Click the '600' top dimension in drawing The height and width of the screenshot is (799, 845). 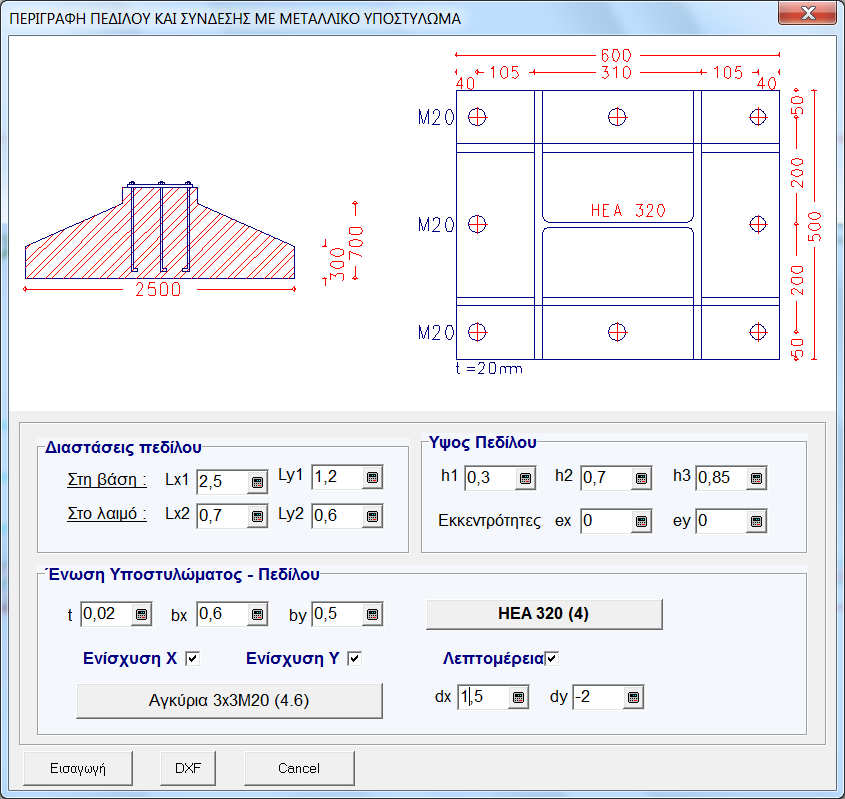(616, 55)
